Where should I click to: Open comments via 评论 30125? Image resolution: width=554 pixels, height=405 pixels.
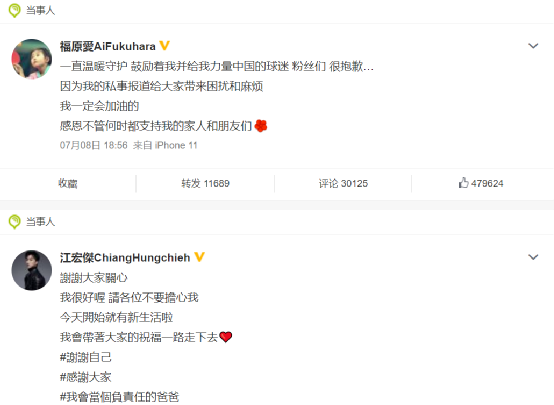click(343, 183)
